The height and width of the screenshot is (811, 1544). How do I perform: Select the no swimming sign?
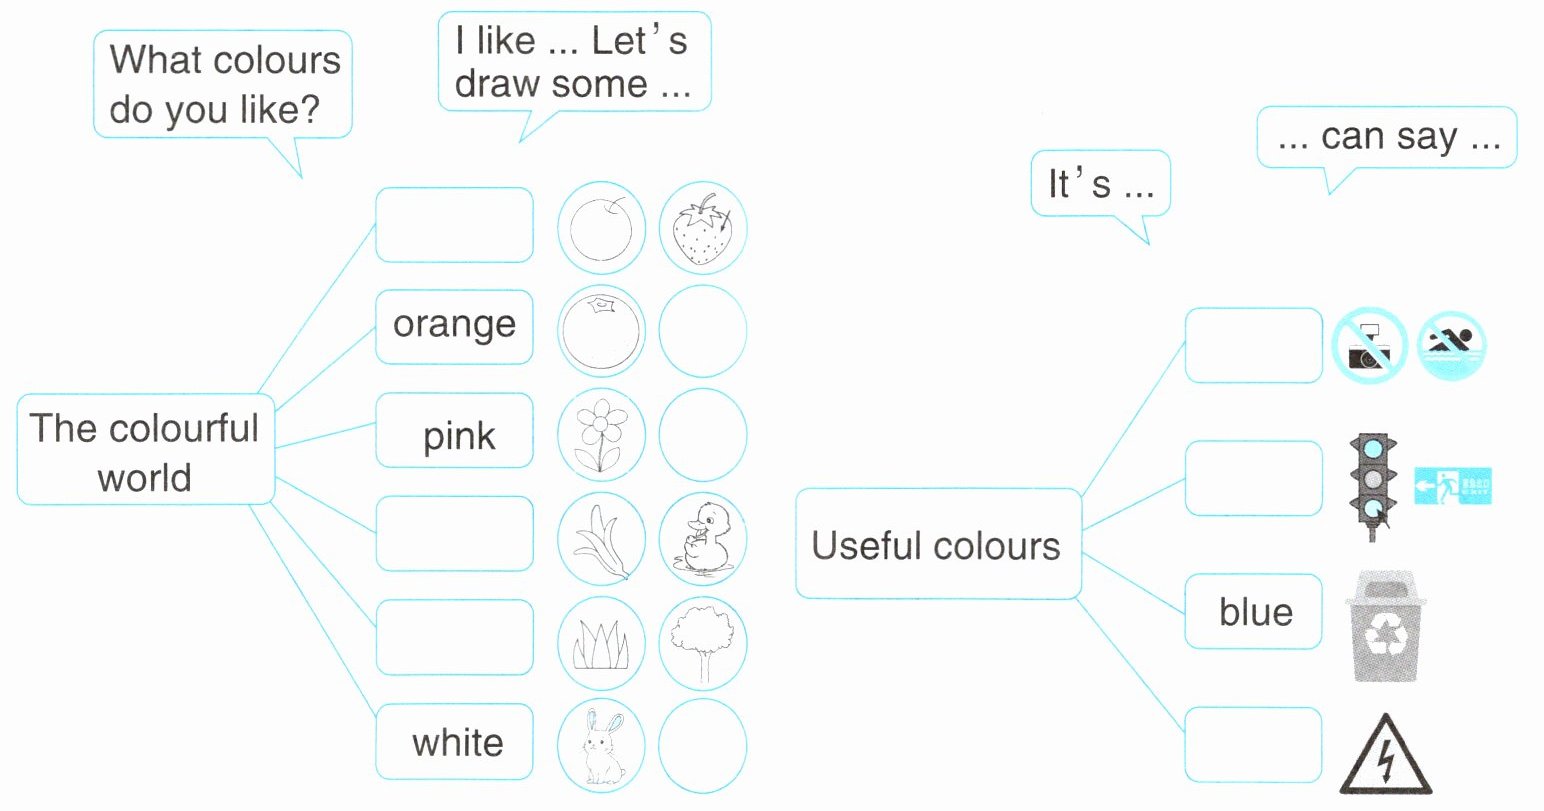point(1451,346)
